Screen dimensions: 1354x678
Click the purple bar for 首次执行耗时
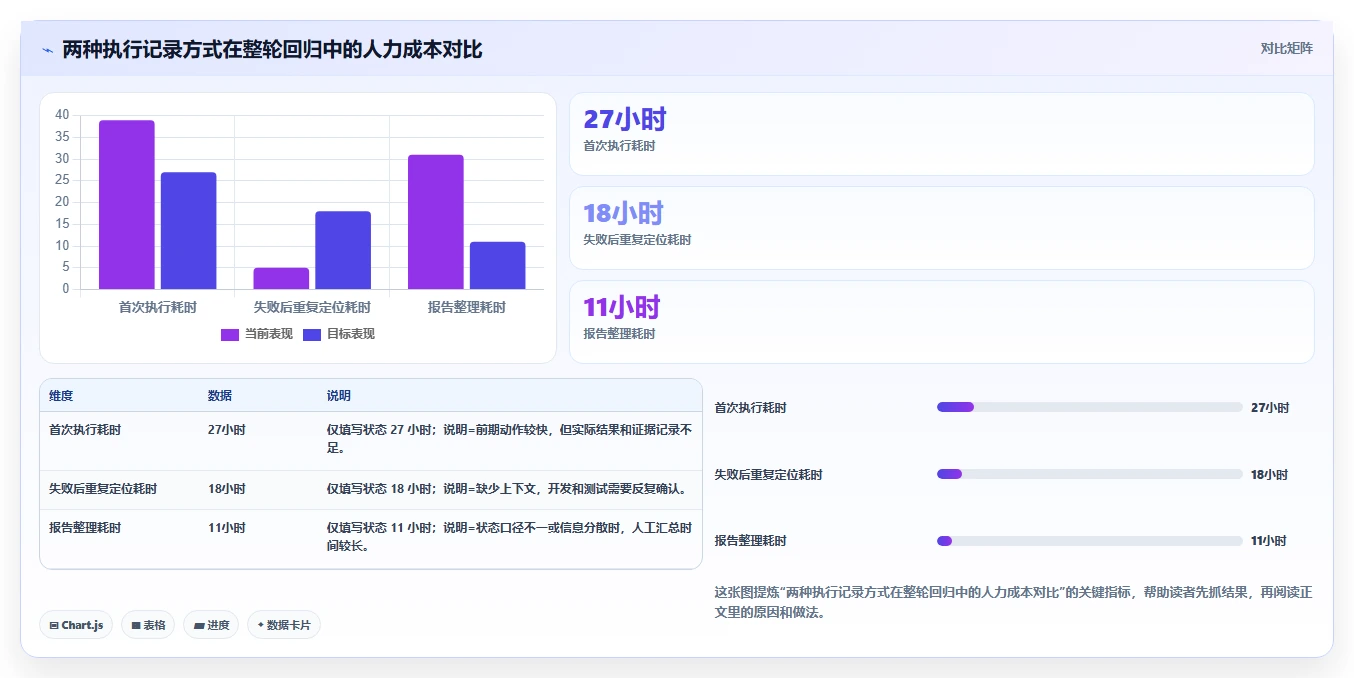point(127,205)
